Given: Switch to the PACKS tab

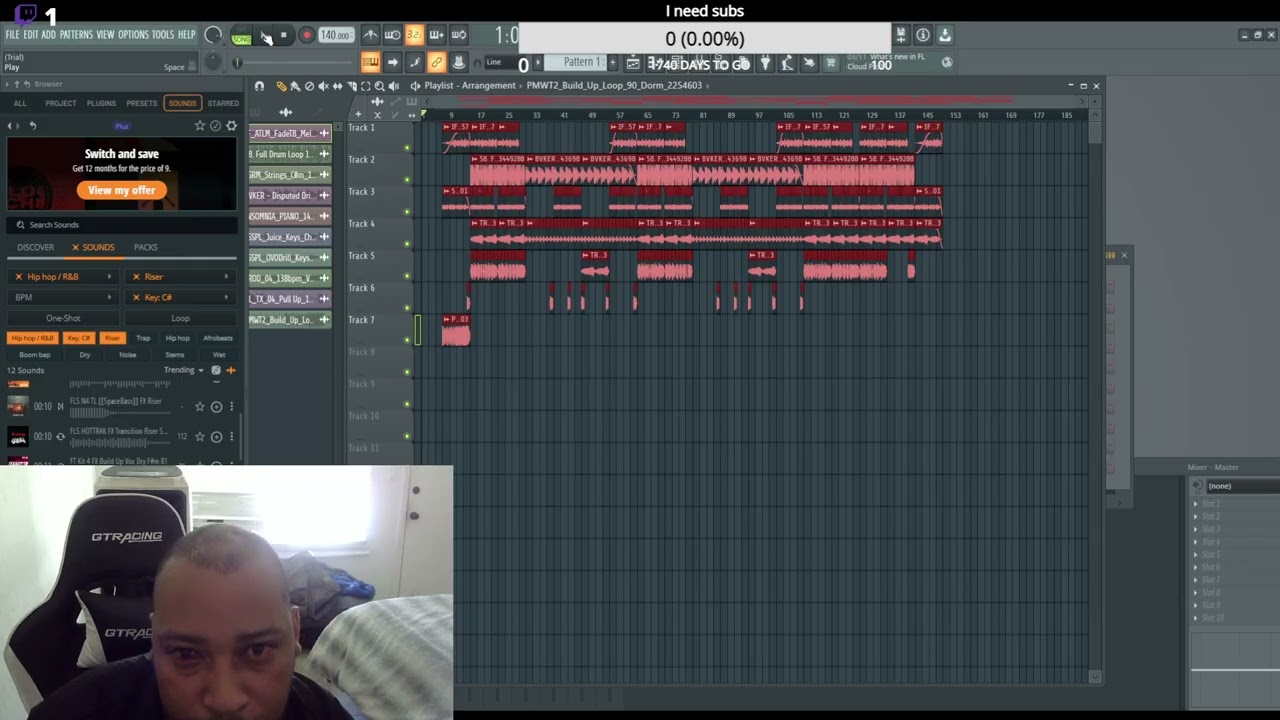Looking at the screenshot, I should tap(146, 247).
